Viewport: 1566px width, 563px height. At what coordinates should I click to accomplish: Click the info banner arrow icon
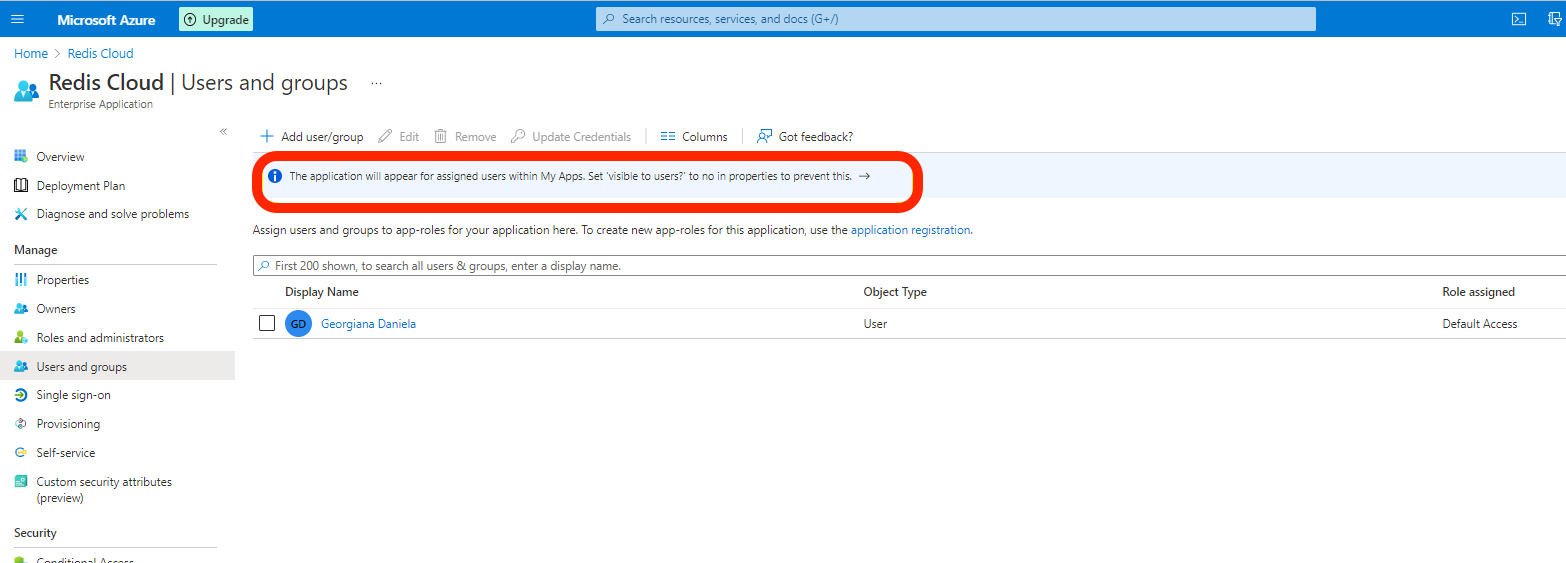tap(865, 176)
